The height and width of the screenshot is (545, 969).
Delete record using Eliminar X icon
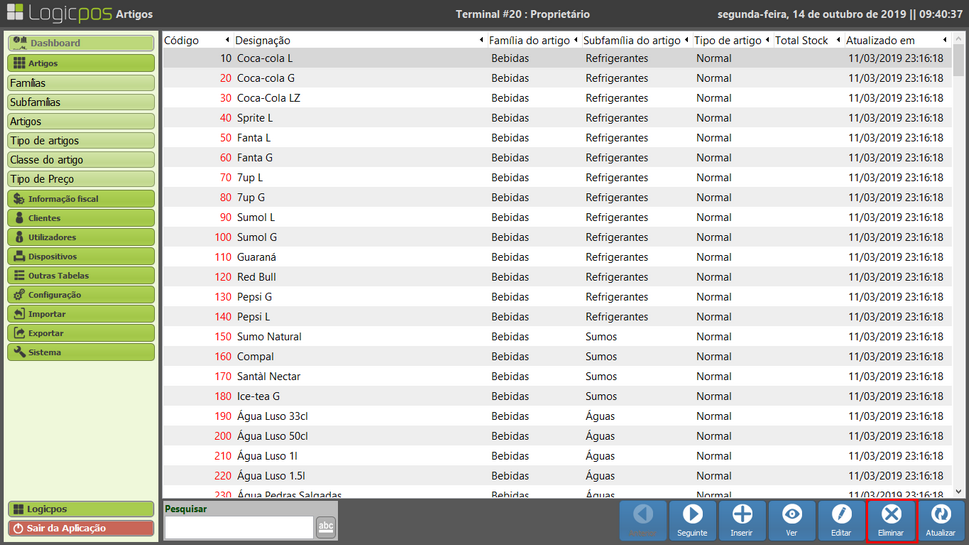coord(891,515)
